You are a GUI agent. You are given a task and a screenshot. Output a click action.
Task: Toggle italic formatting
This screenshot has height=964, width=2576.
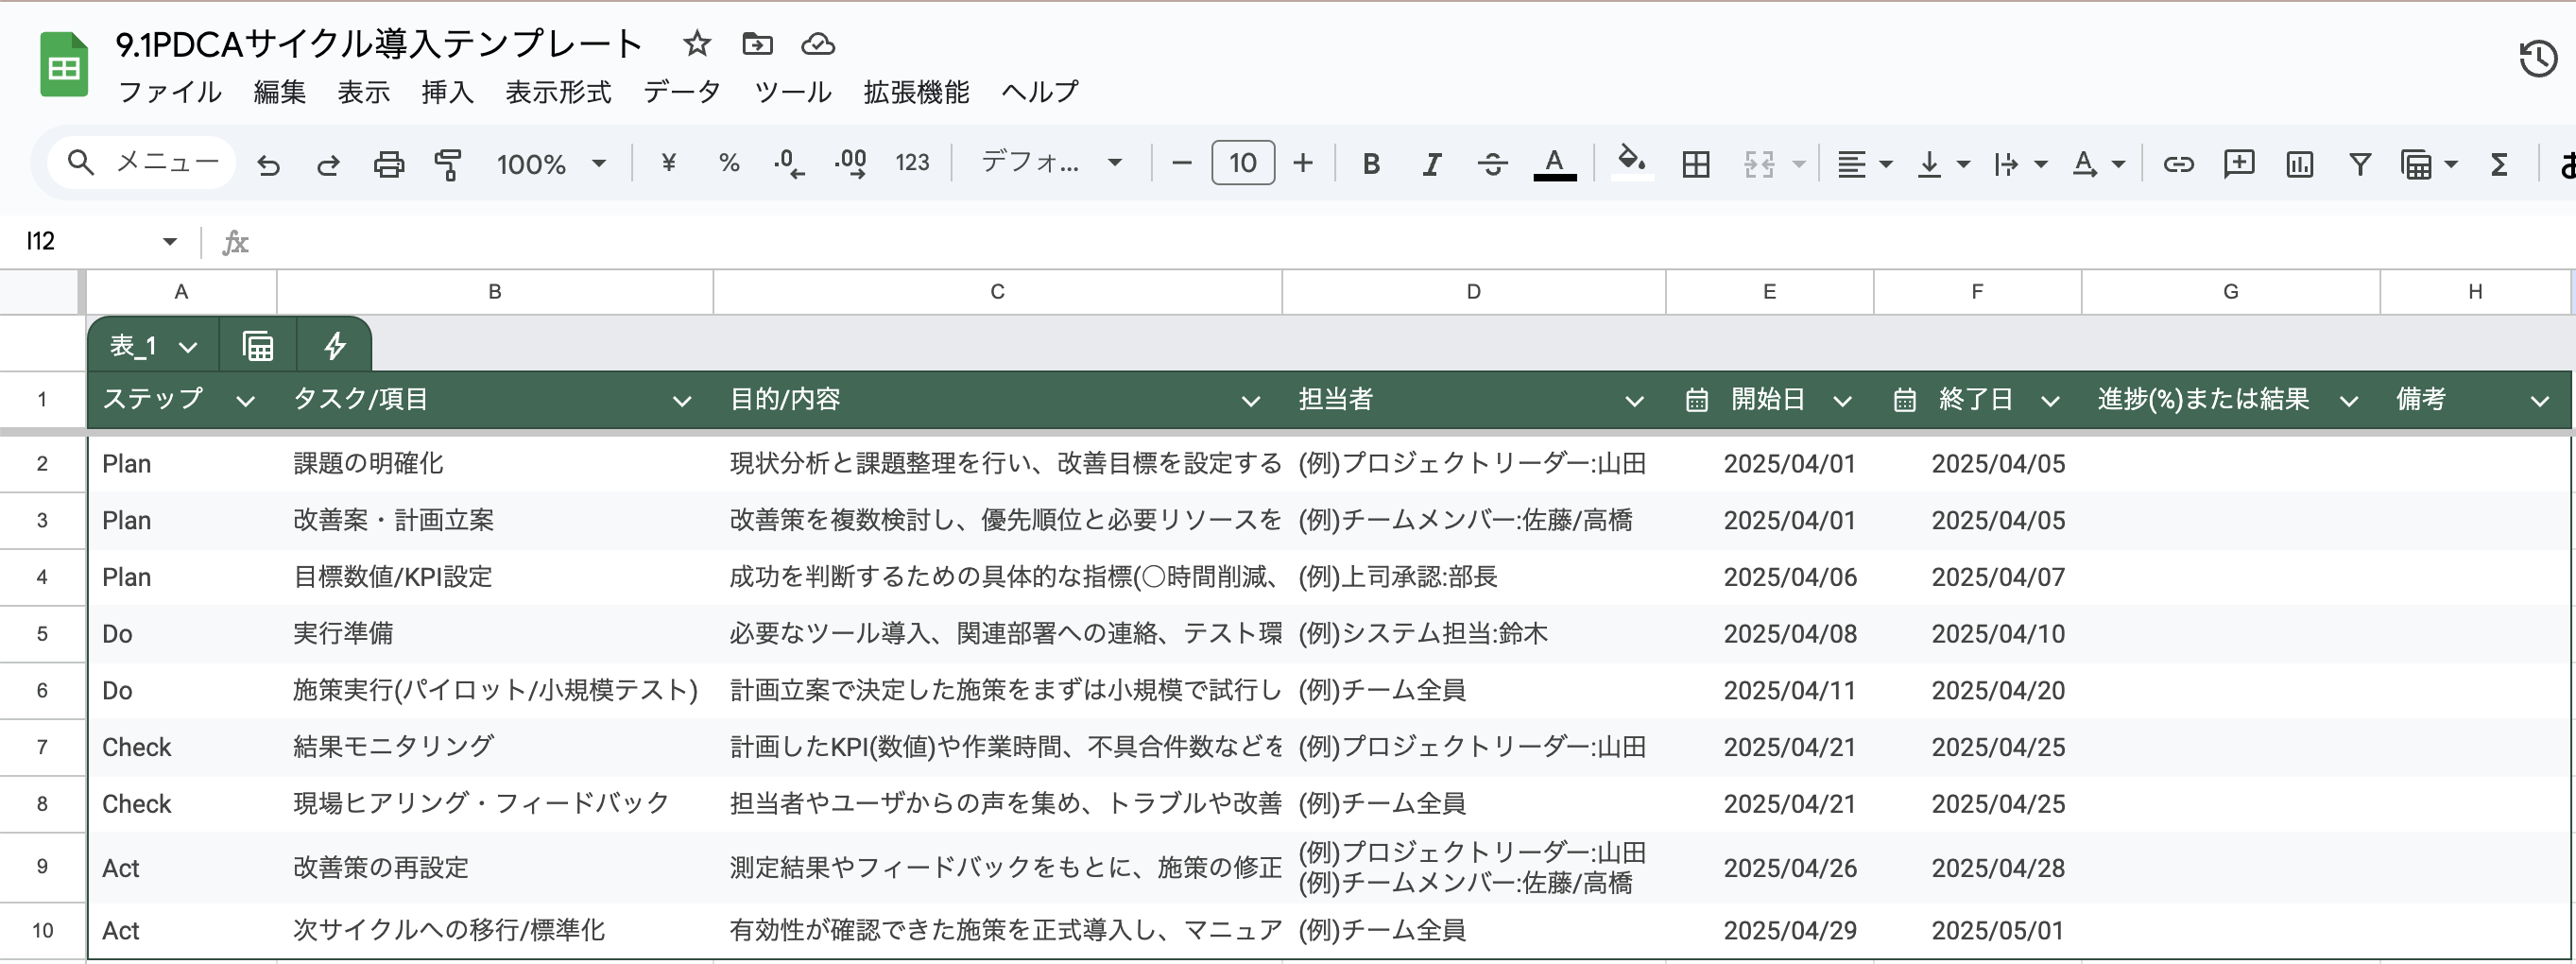(x=1431, y=163)
